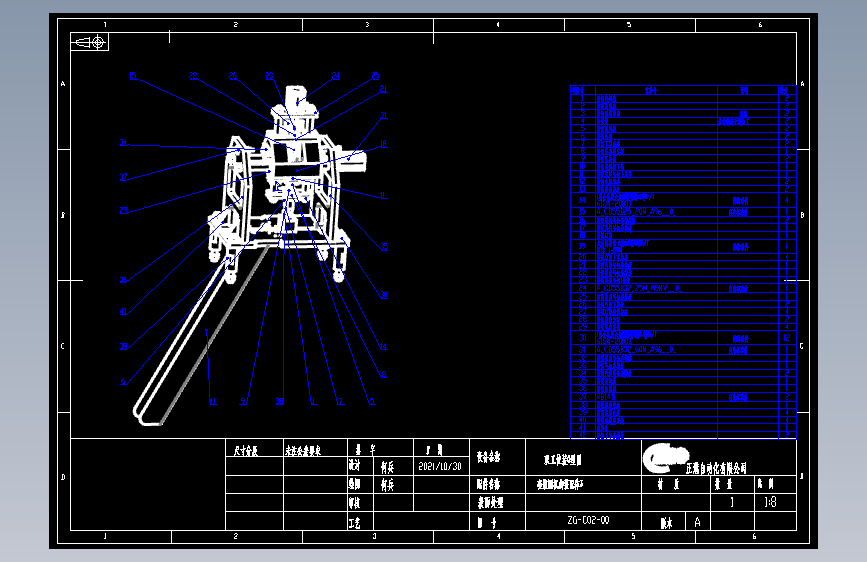Viewport: 867px width, 562px height.
Task: Select balloon number 6
Action: 123,382
